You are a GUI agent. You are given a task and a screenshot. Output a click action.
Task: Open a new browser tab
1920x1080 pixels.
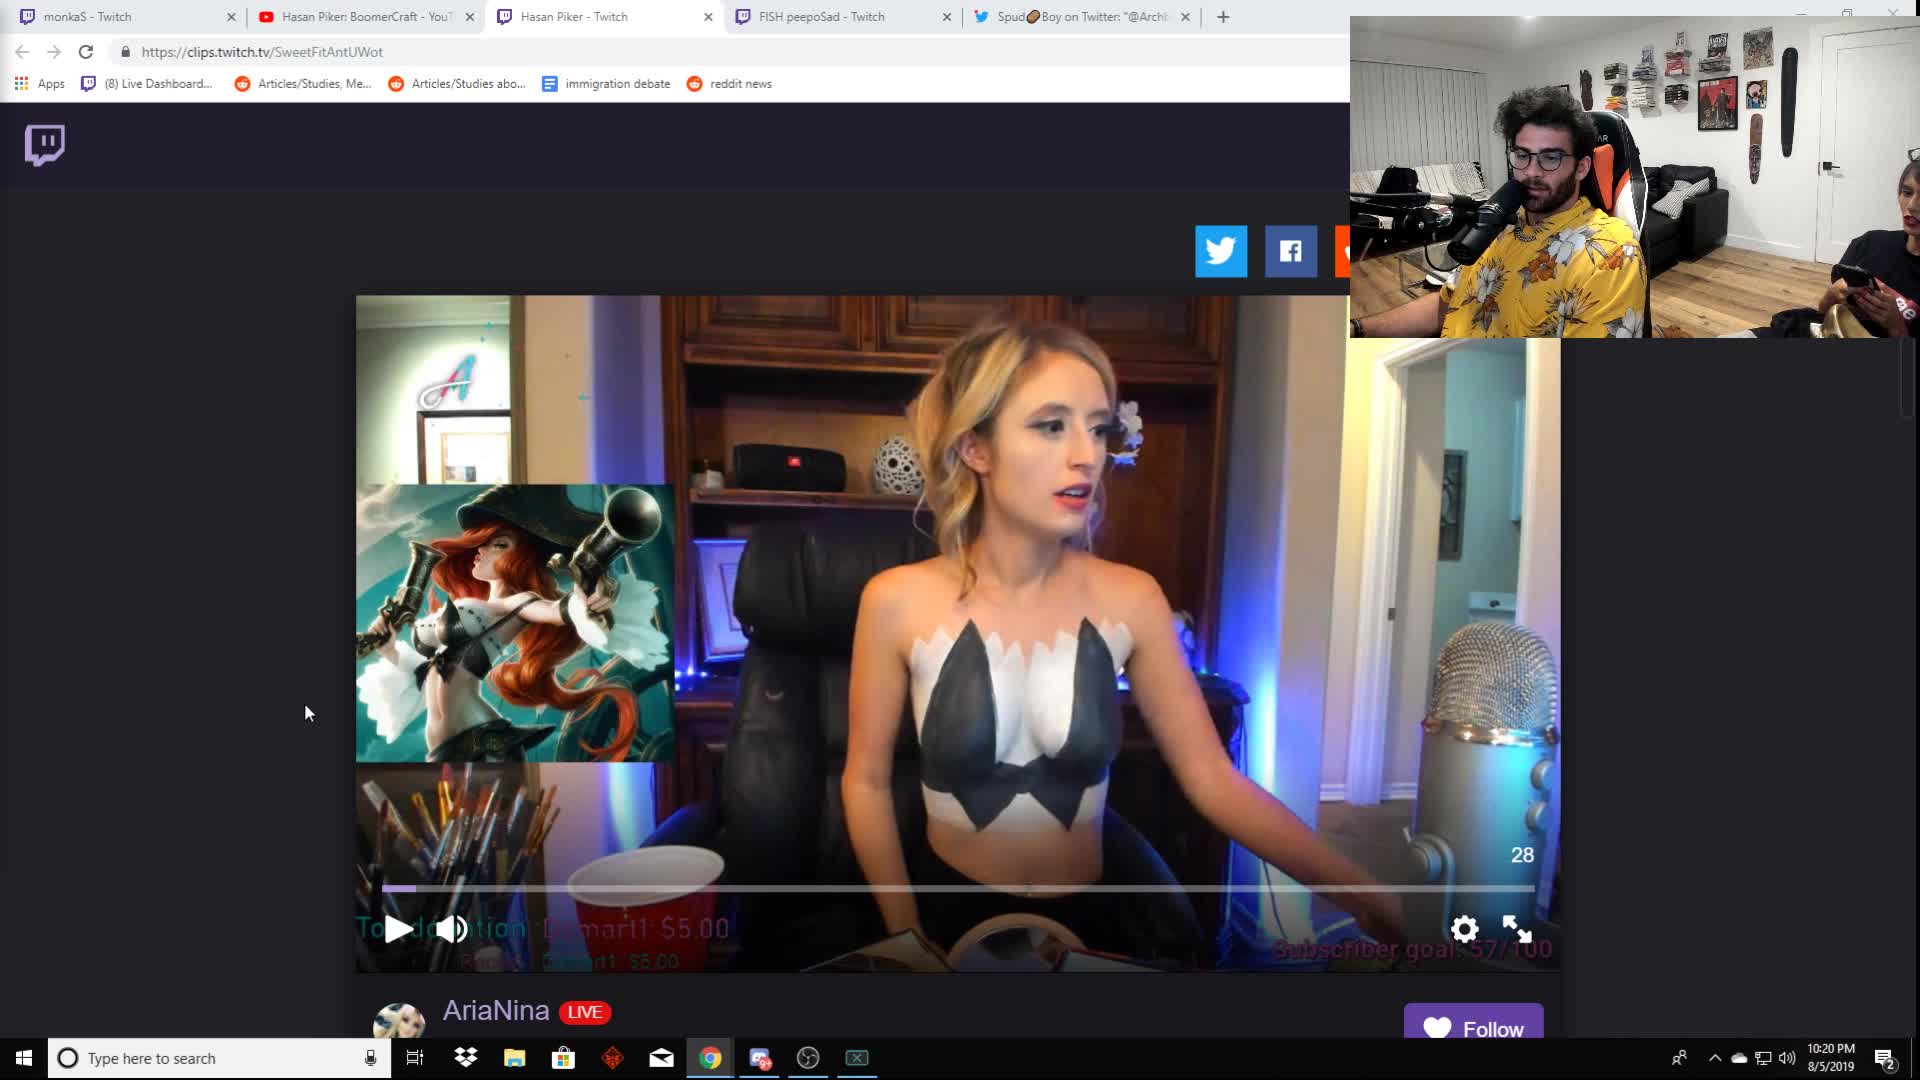click(1223, 17)
